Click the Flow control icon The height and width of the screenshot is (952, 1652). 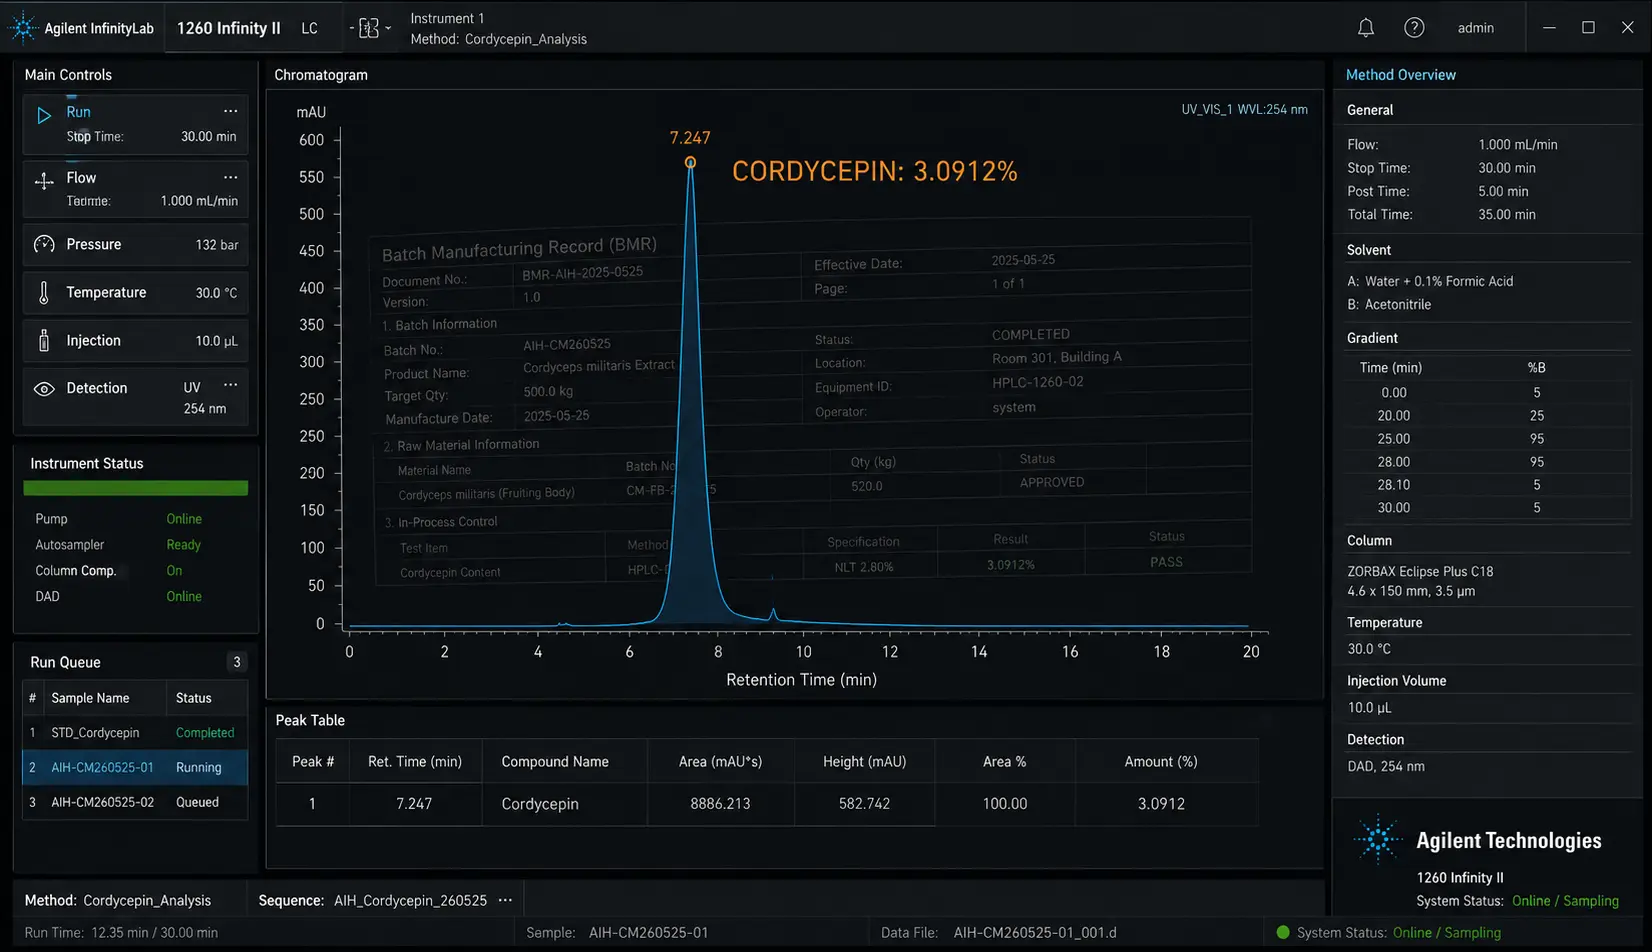44,181
